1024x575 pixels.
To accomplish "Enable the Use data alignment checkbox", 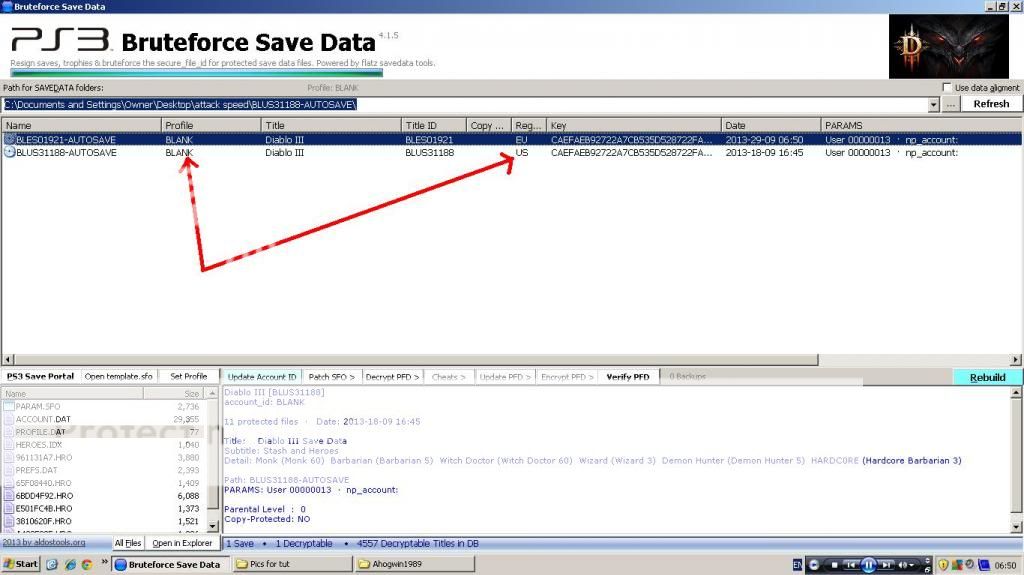I will 946,88.
